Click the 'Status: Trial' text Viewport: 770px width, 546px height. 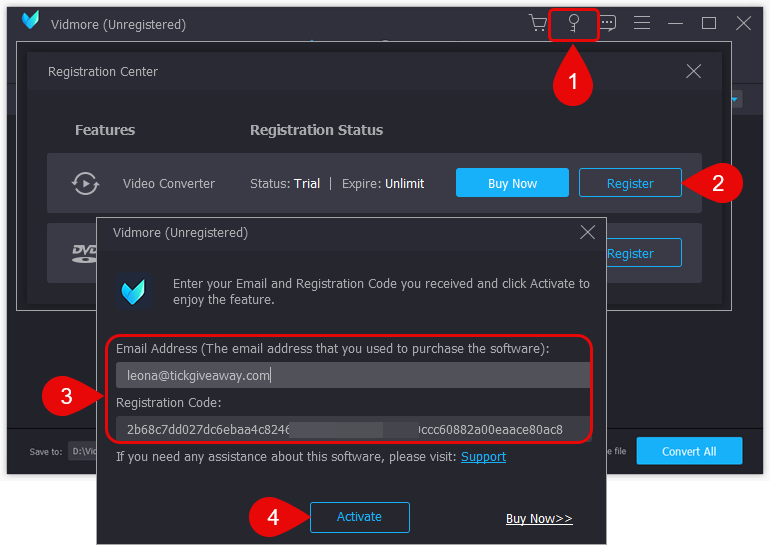pos(285,184)
